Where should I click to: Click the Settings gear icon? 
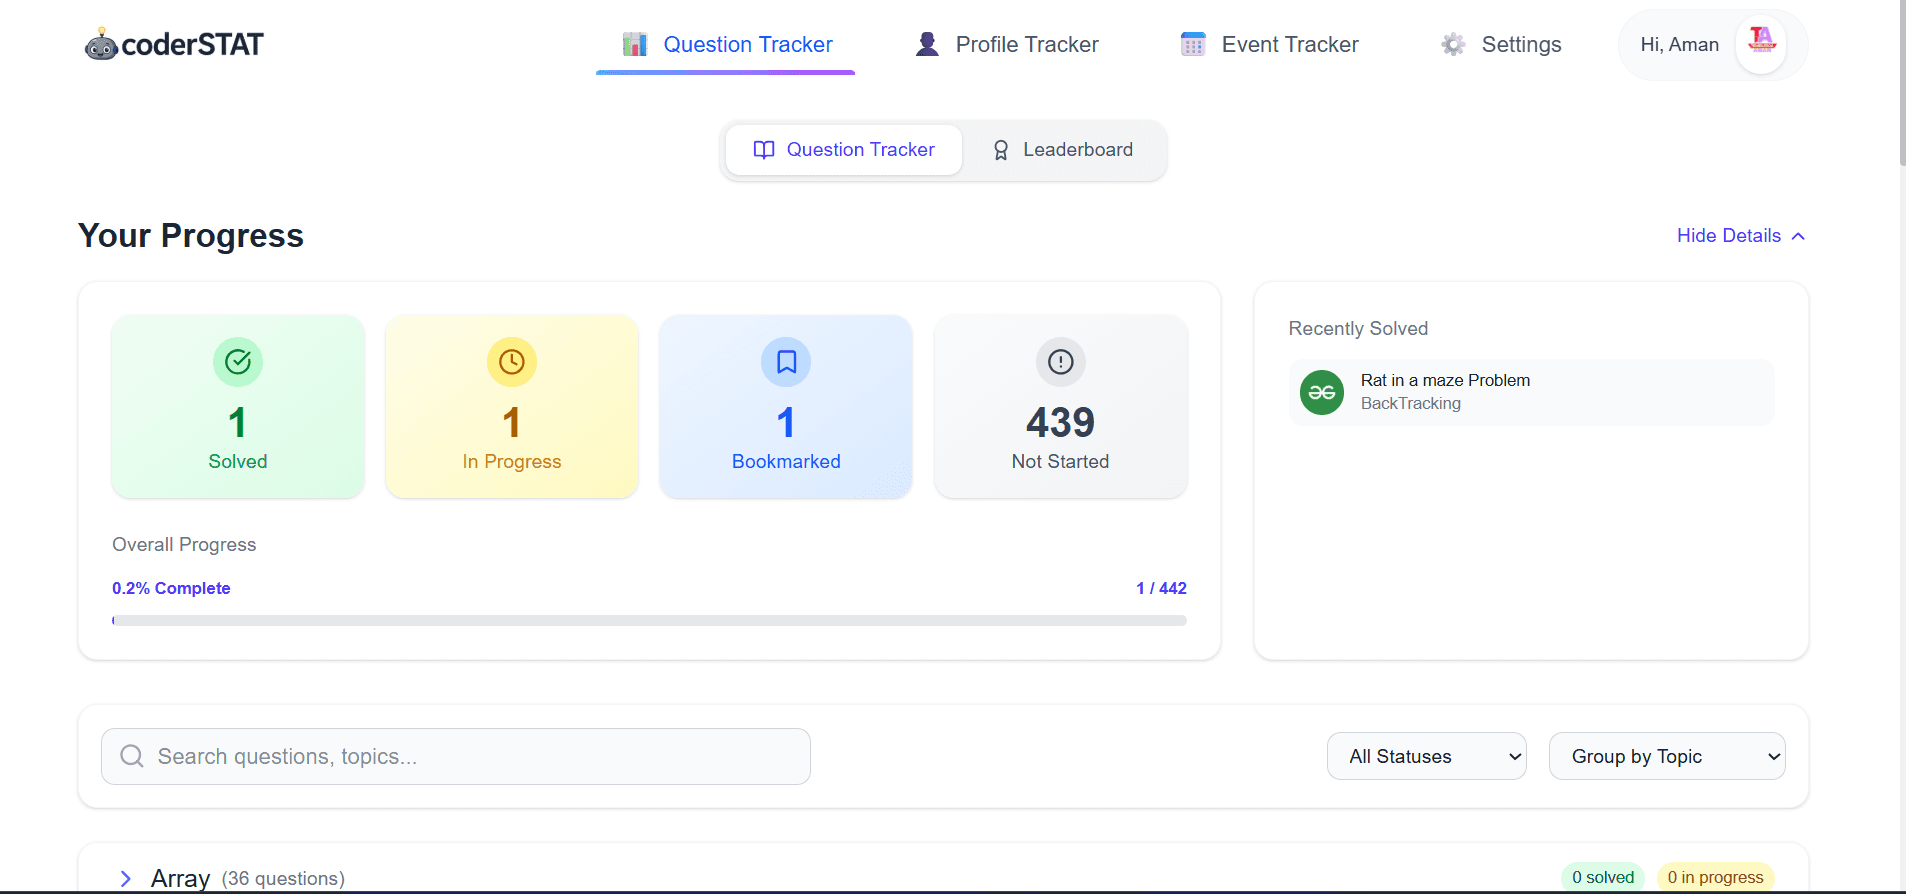pyautogui.click(x=1453, y=44)
